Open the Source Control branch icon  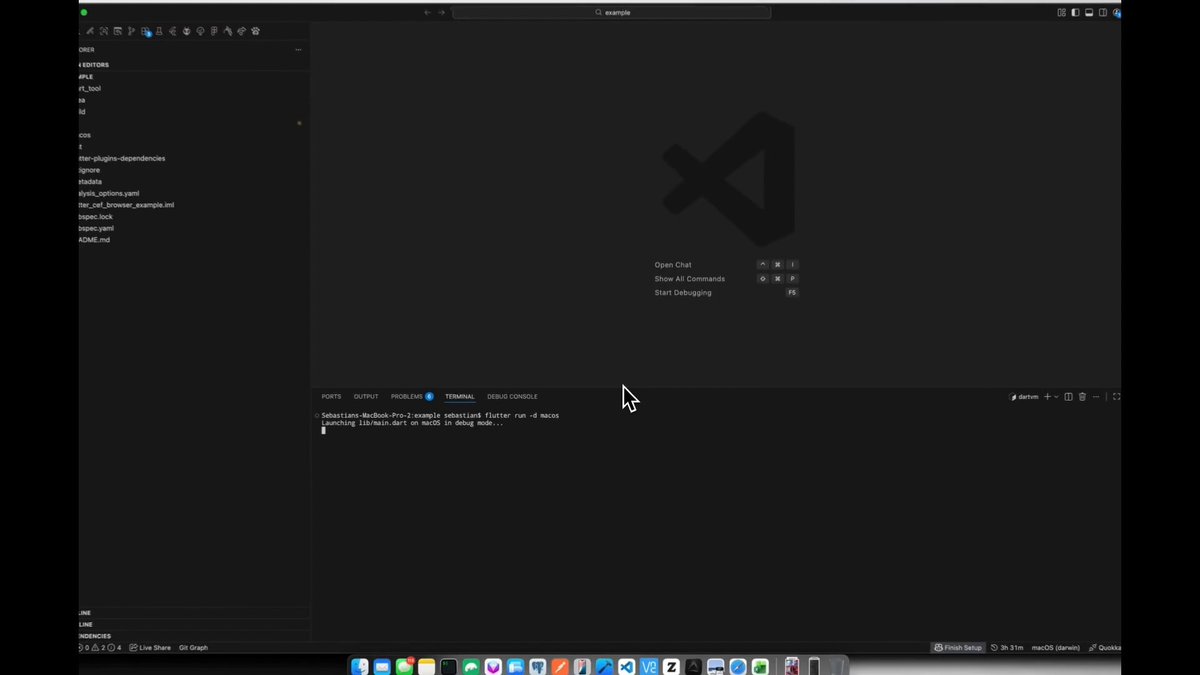pyautogui.click(x=131, y=31)
